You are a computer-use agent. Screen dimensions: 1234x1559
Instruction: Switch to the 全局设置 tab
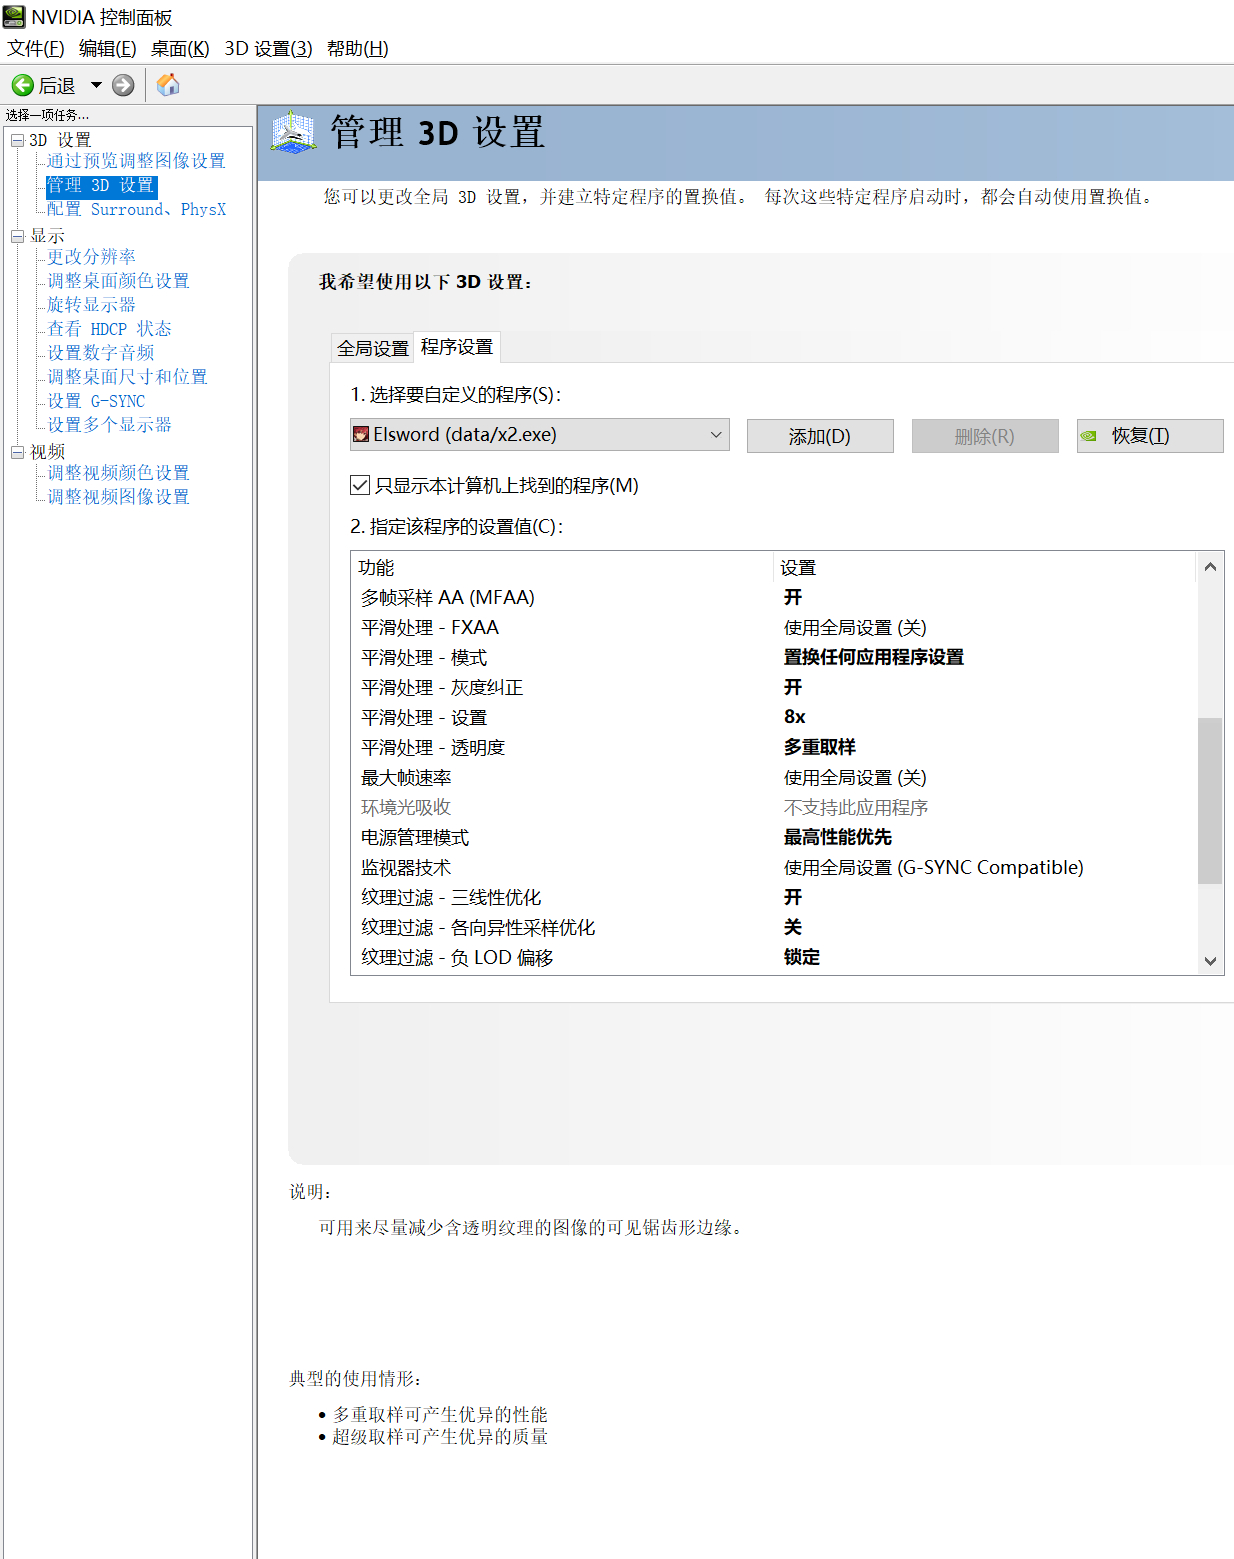tap(373, 348)
